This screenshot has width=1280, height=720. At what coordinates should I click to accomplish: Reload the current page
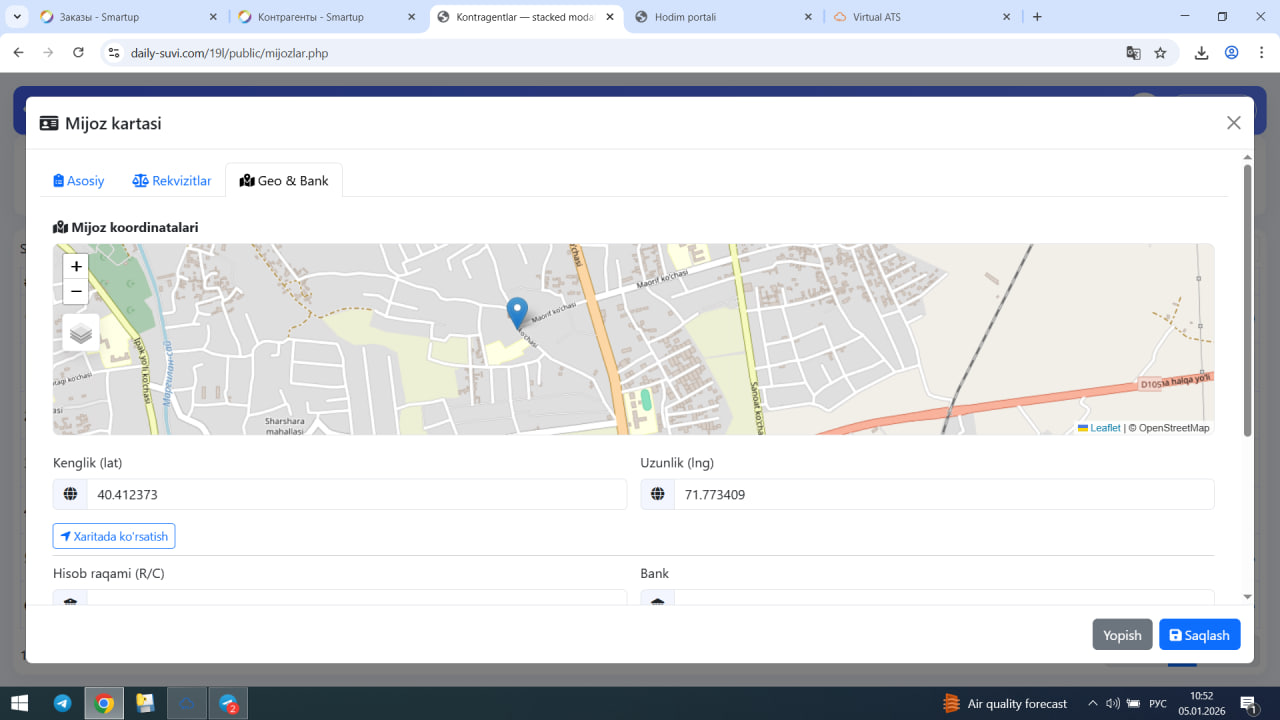click(x=79, y=53)
